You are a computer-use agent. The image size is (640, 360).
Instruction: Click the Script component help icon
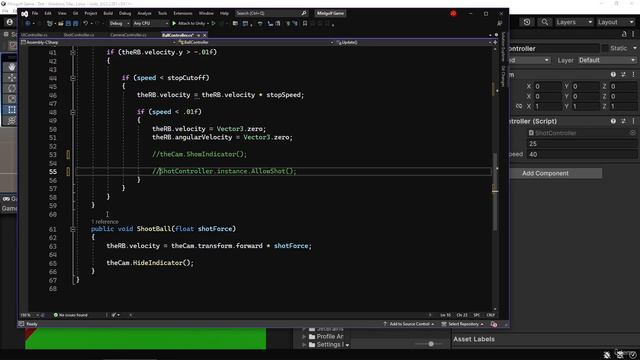click(x=613, y=121)
